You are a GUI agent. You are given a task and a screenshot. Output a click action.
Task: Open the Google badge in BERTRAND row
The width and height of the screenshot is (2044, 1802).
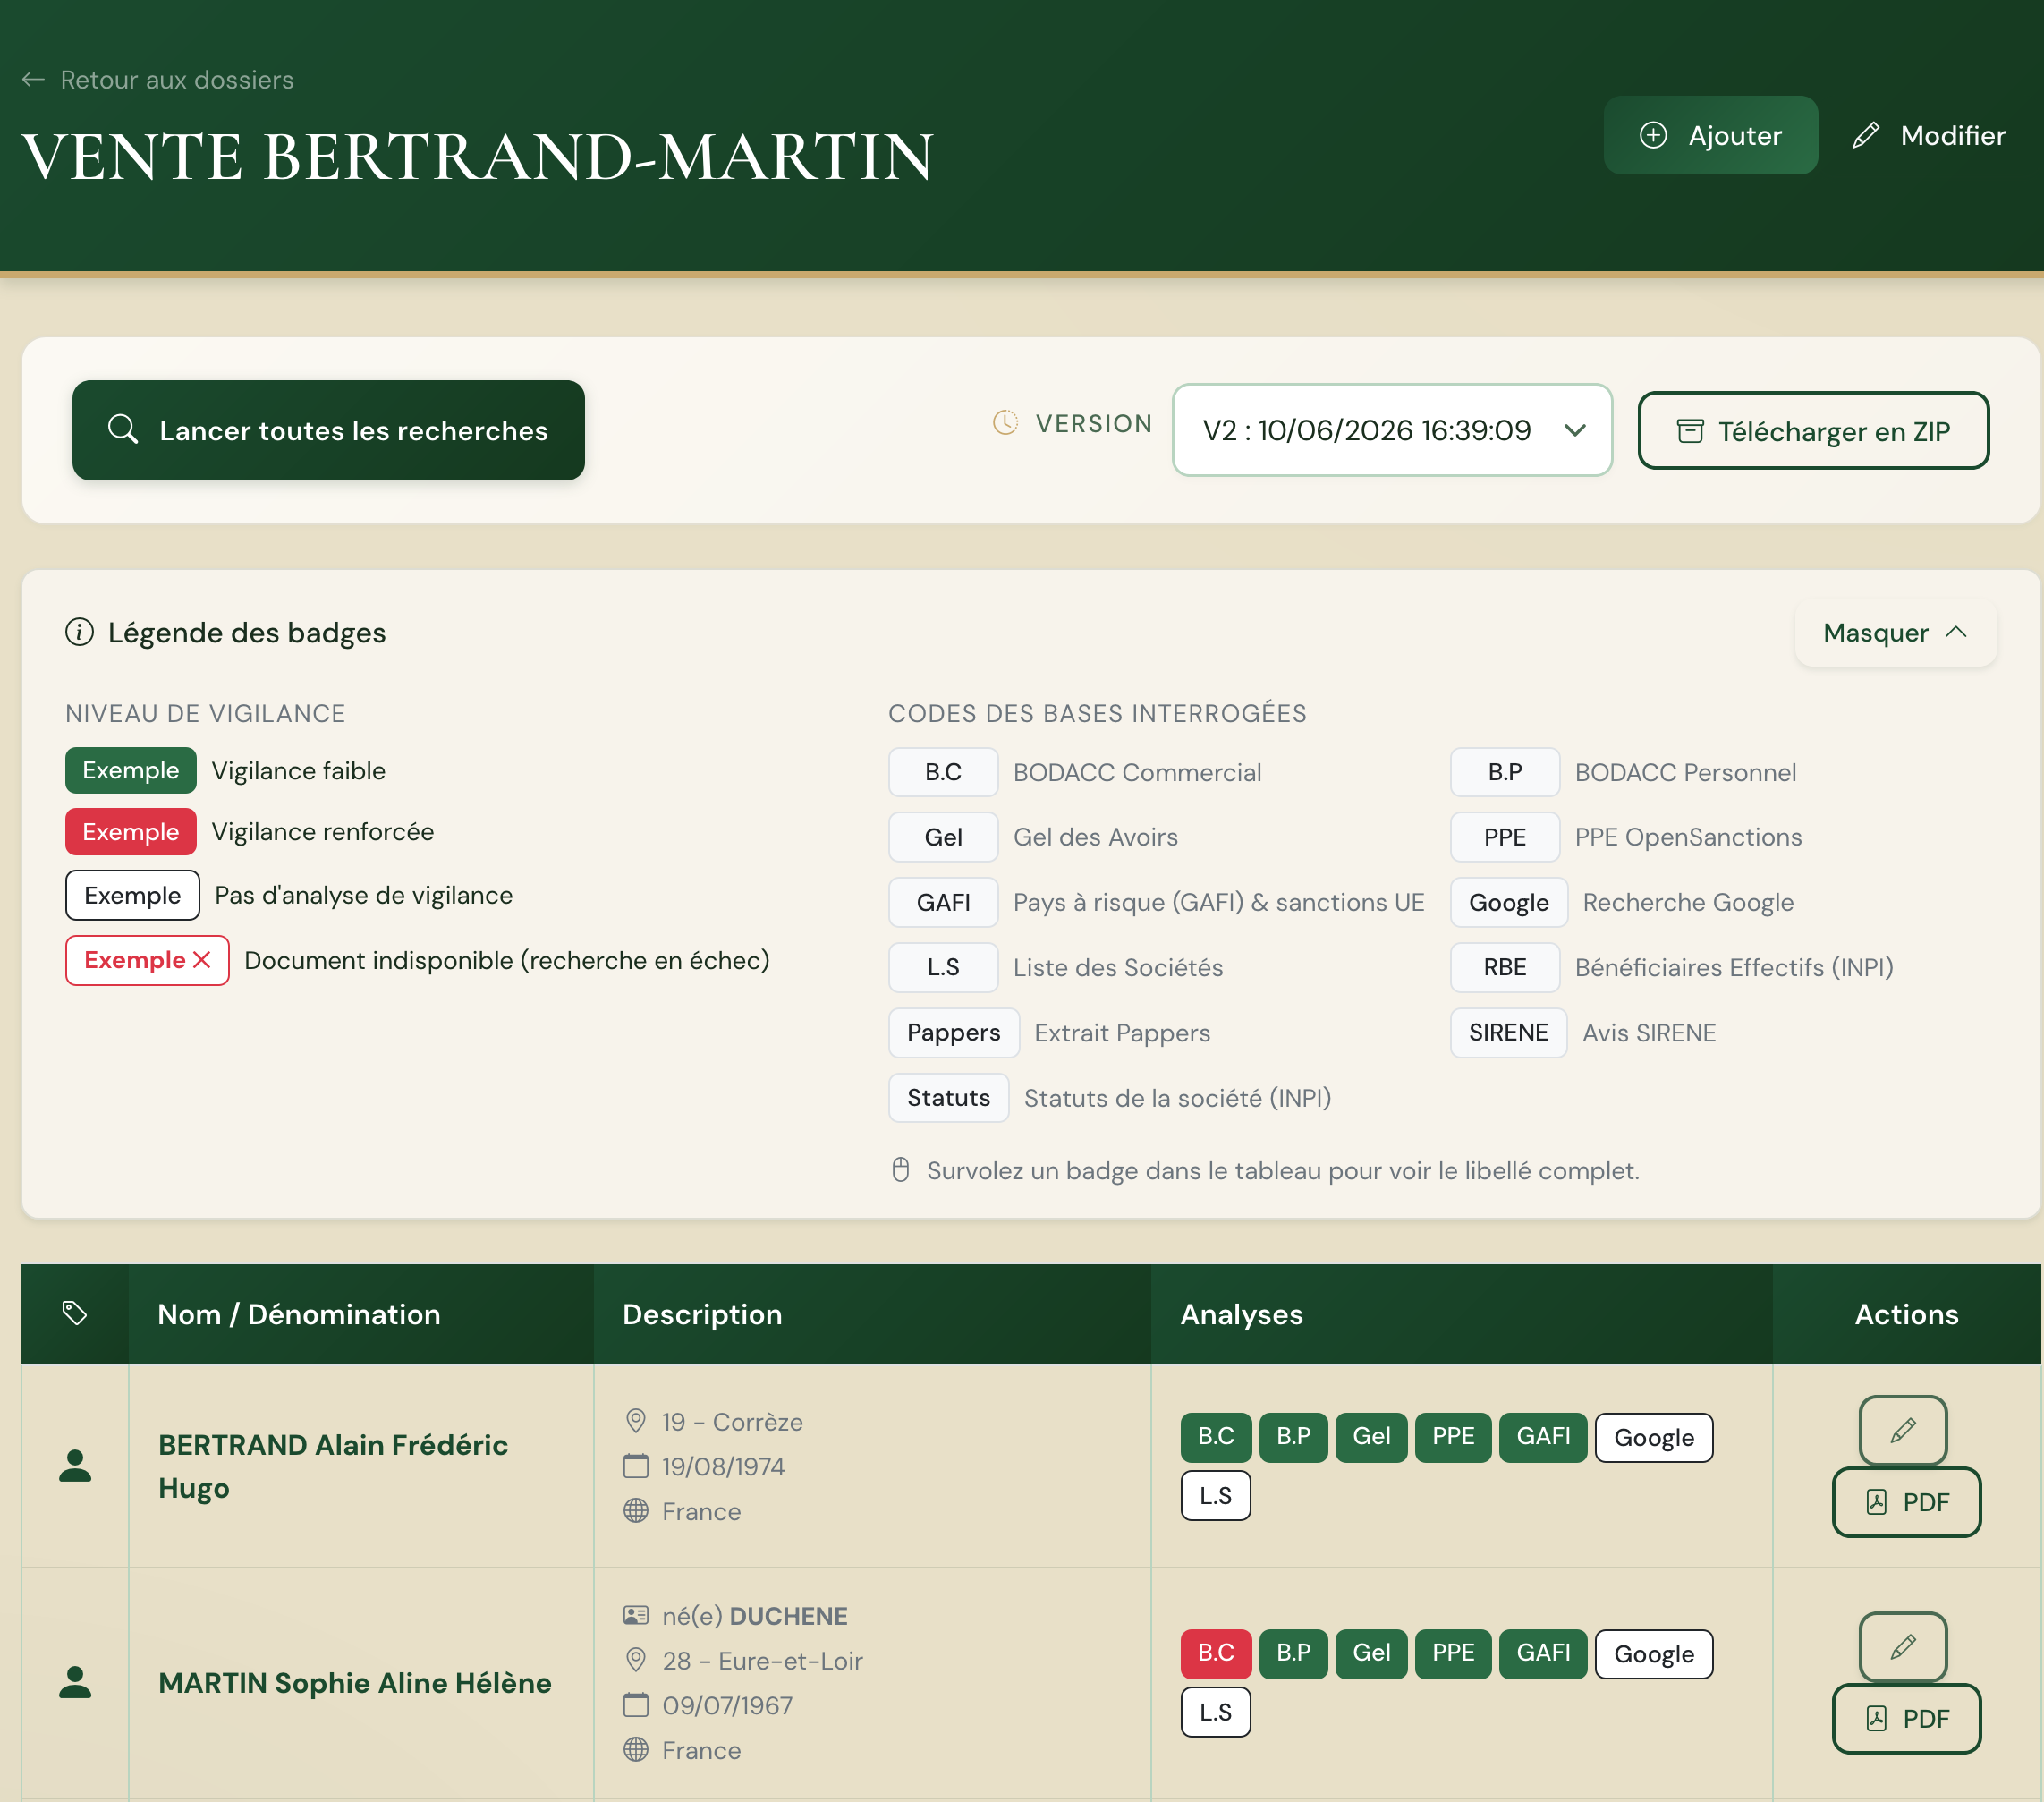[x=1653, y=1437]
